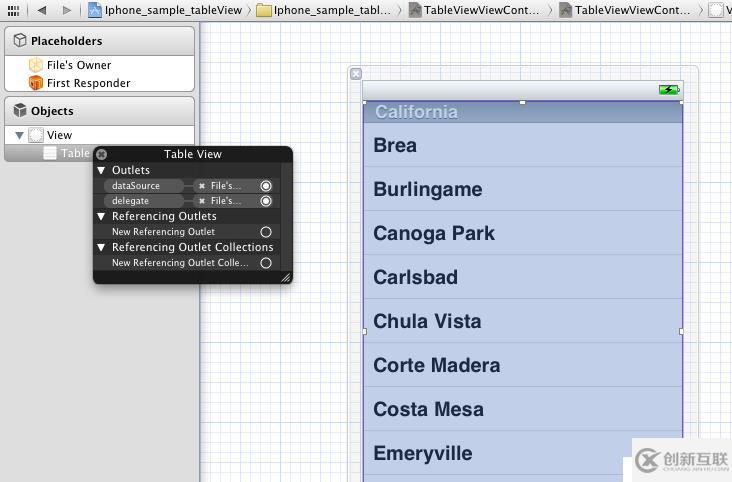Select the Burlingame table cell

tap(523, 189)
